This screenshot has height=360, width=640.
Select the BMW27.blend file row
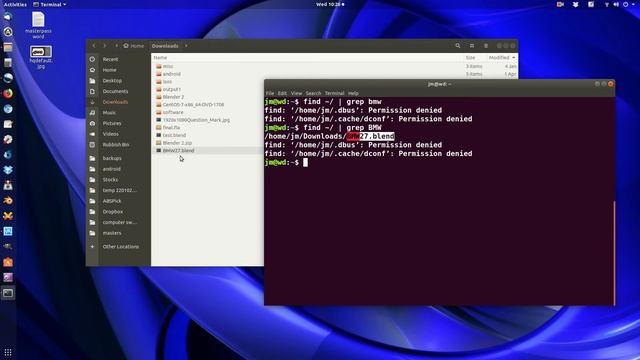tap(207, 151)
